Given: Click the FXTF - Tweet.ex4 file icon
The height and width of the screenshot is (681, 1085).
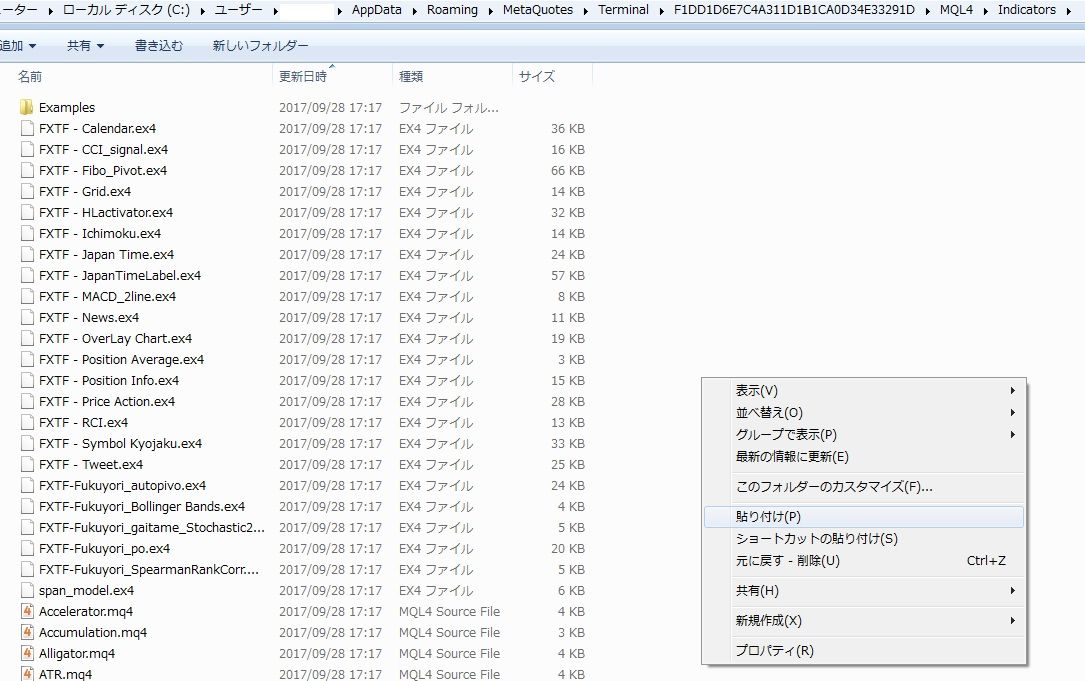Looking at the screenshot, I should 27,464.
